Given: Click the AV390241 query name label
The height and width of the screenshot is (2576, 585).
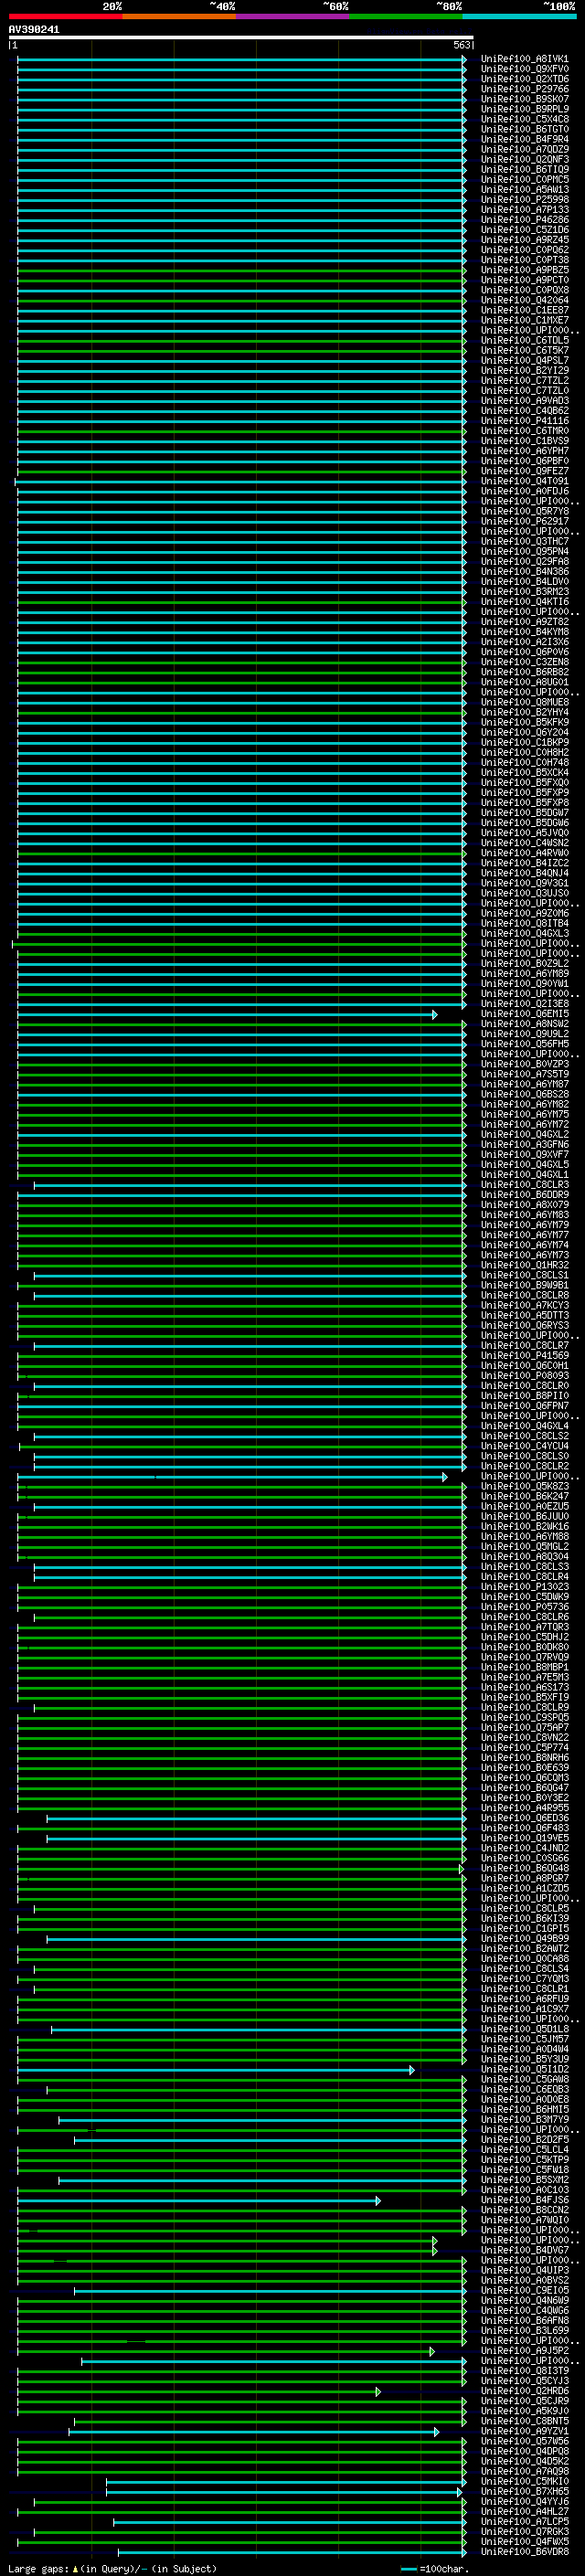Looking at the screenshot, I should pyautogui.click(x=34, y=29).
